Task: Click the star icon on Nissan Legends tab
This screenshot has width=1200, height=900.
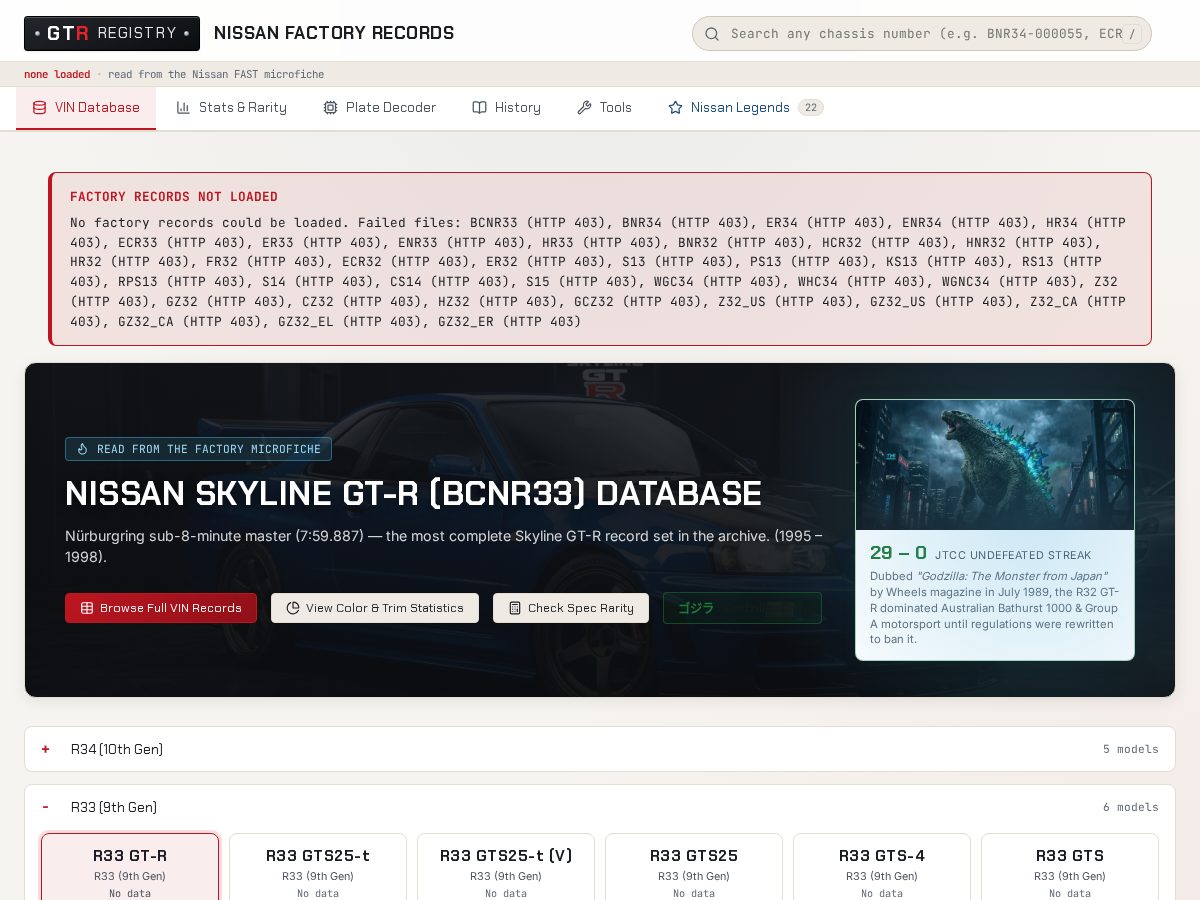Action: coord(675,108)
